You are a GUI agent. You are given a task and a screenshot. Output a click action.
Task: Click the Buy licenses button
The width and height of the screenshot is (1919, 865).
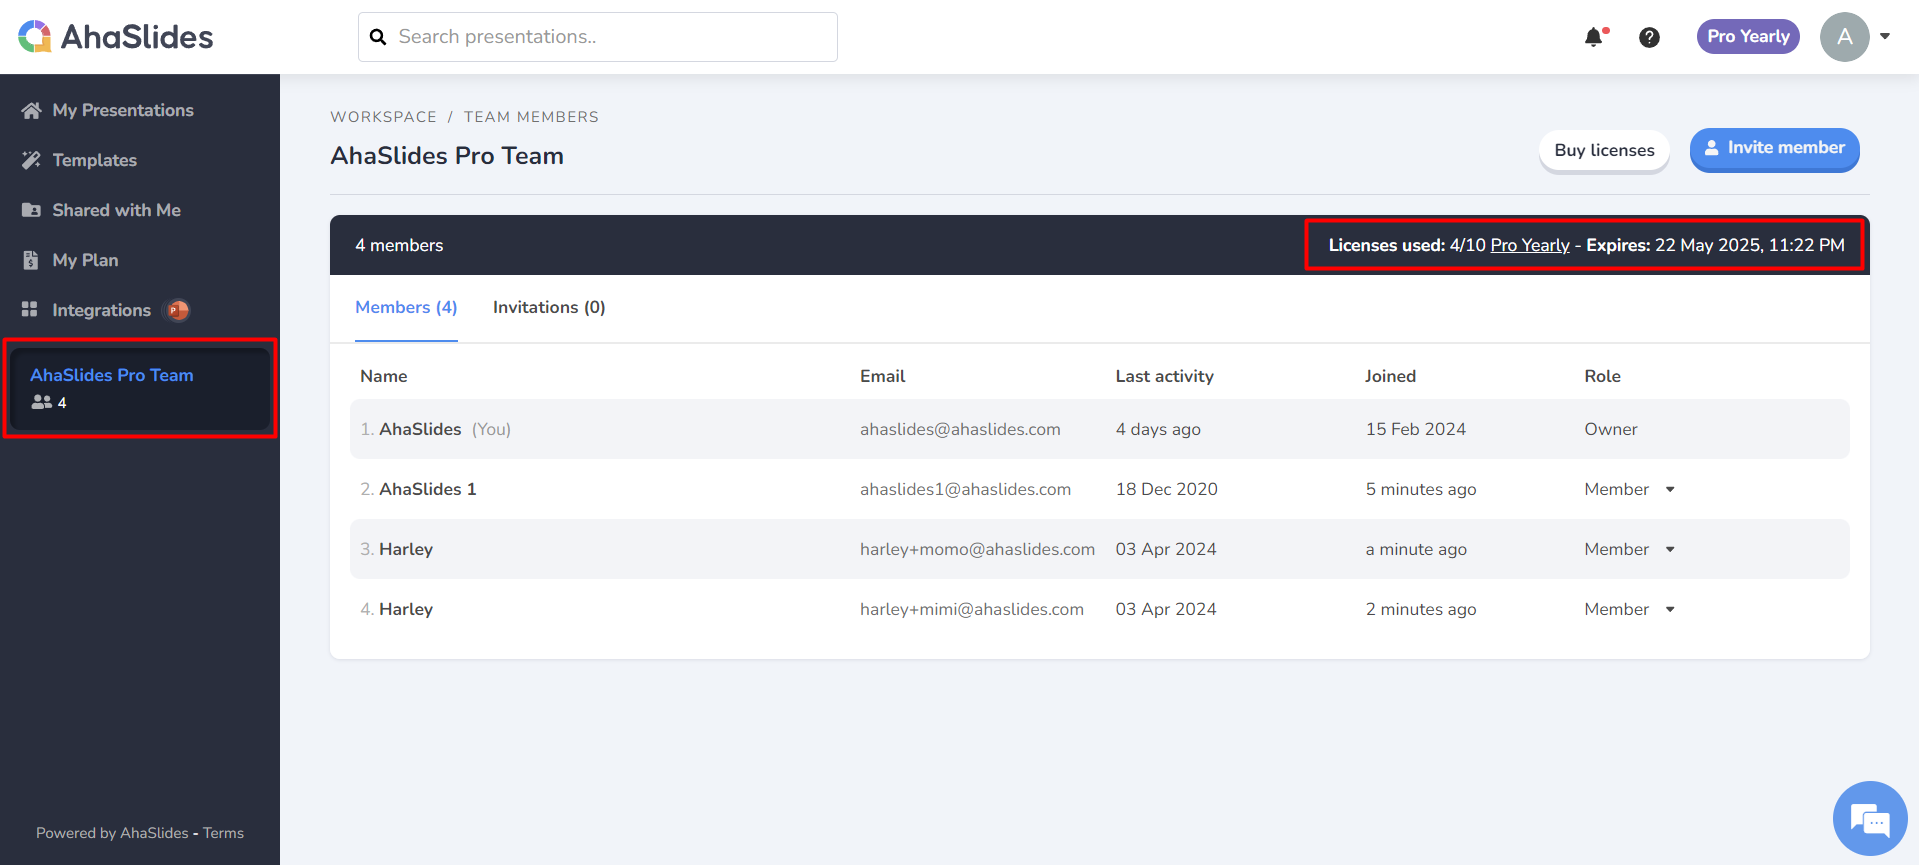[x=1604, y=150]
